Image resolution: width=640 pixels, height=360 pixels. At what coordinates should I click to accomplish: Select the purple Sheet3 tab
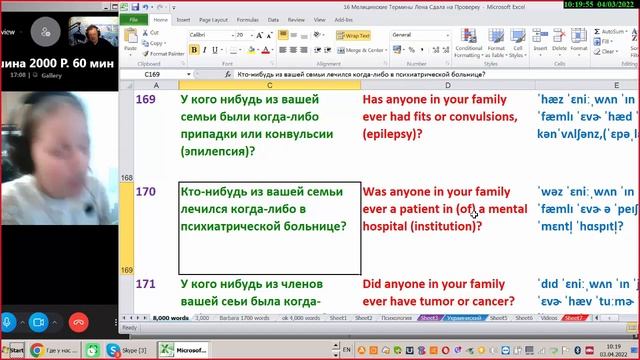(x=429, y=318)
